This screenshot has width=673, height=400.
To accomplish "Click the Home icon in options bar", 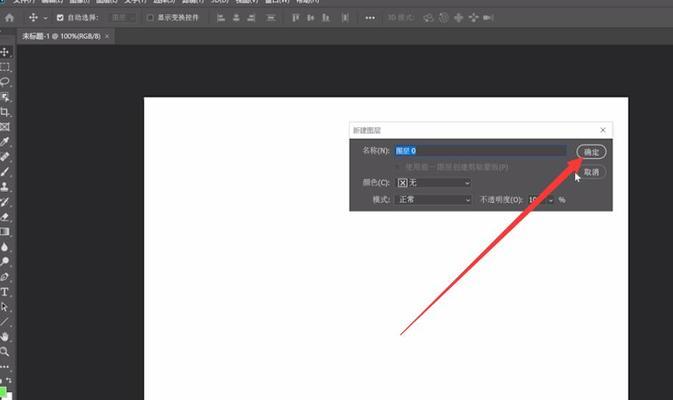I will 9,18.
